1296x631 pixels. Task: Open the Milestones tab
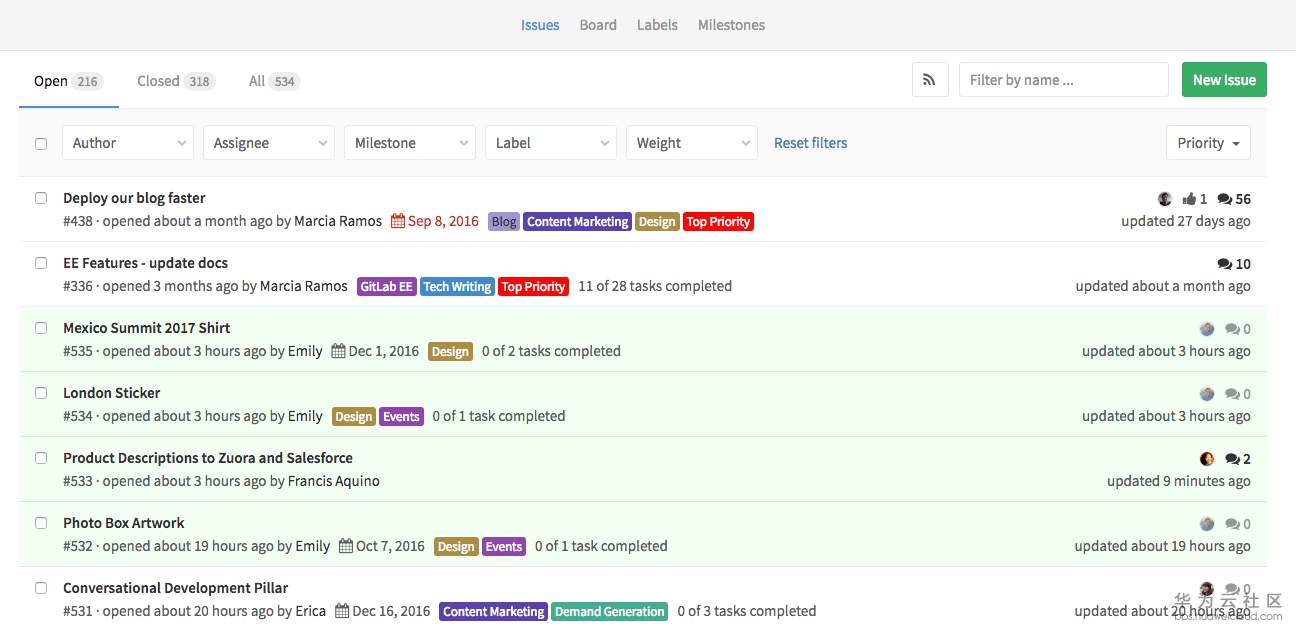coord(731,25)
